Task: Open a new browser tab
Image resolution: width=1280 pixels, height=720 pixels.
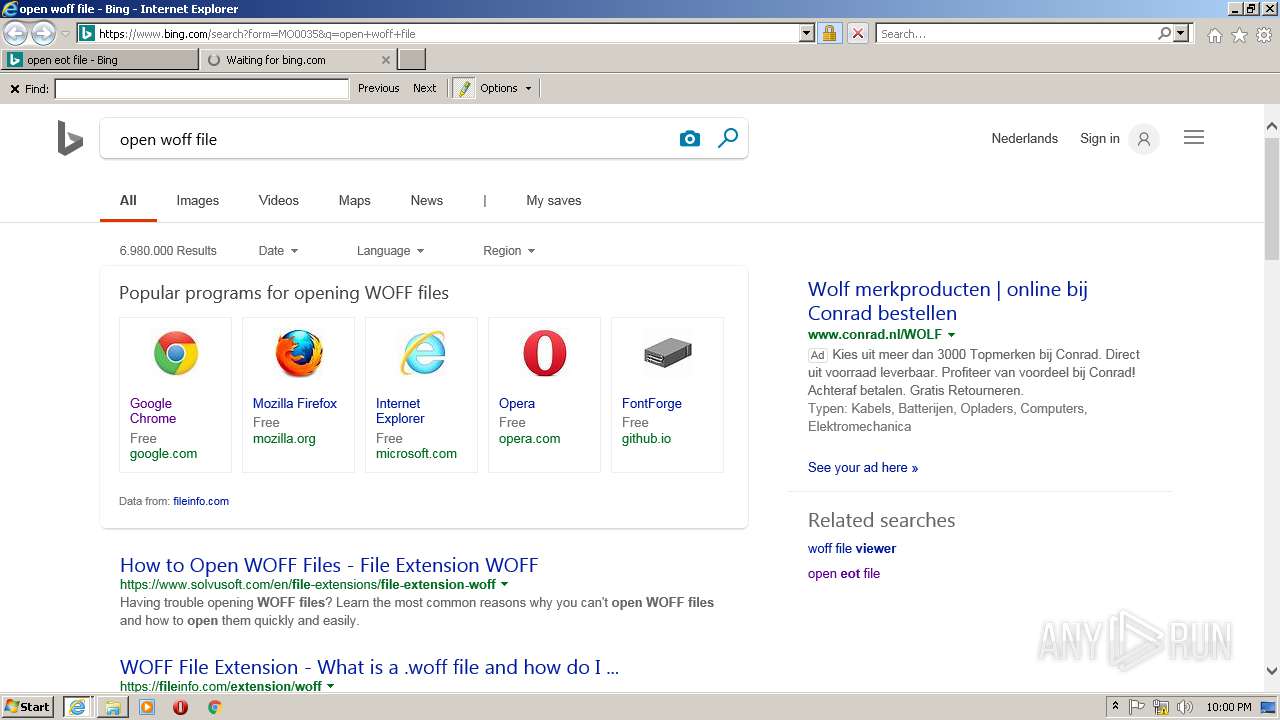Action: (x=412, y=60)
